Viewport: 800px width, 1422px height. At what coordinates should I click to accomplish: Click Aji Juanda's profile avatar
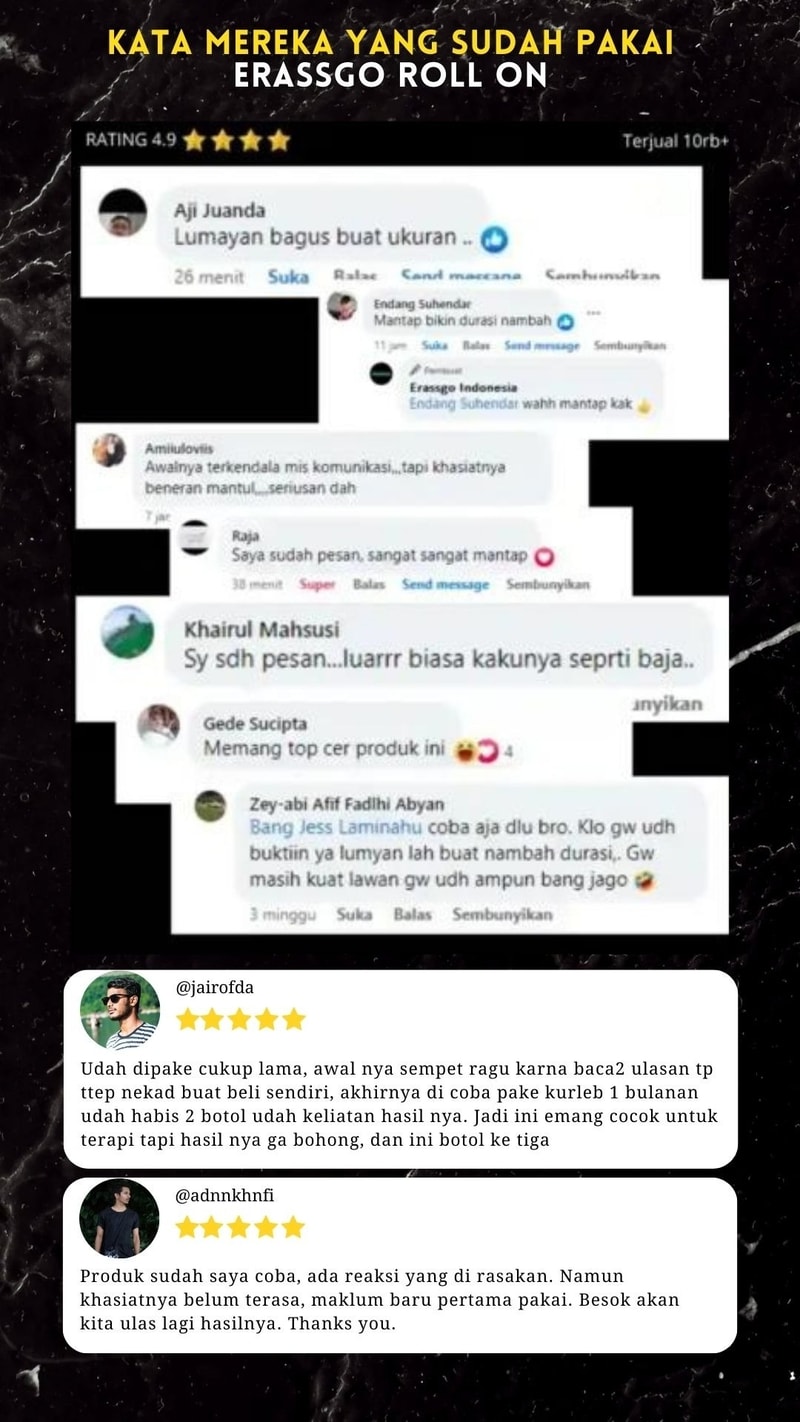pyautogui.click(x=123, y=212)
